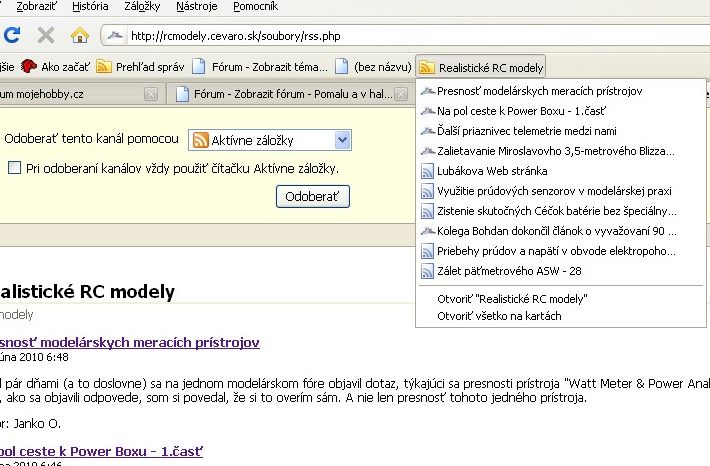This screenshot has height=466, width=710.
Task: Click the feed icon in the Aktívne záložky dropdown
Action: (x=201, y=140)
